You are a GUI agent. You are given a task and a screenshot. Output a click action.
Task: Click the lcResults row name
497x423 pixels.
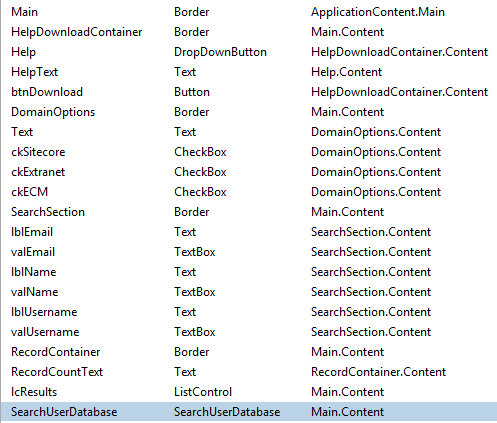coord(34,392)
